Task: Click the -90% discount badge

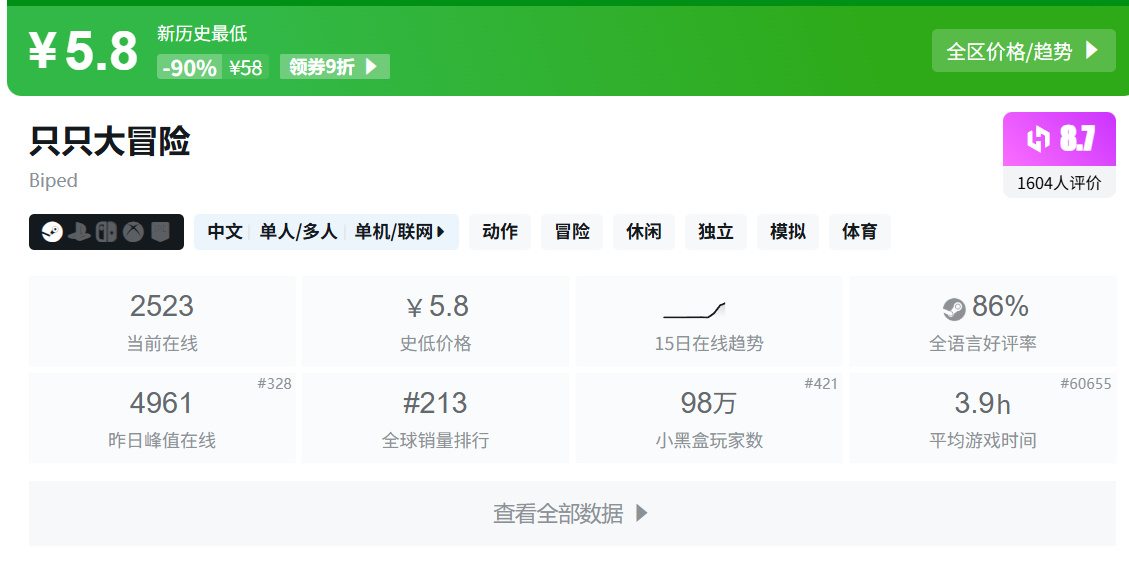Action: click(x=189, y=68)
